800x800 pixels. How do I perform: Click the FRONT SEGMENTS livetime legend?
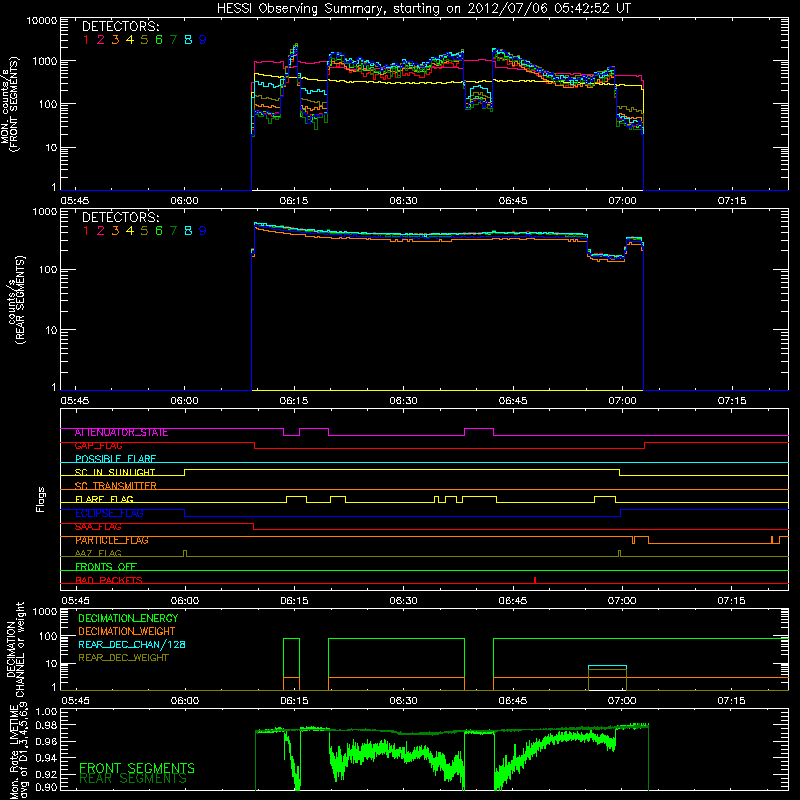coord(137,768)
